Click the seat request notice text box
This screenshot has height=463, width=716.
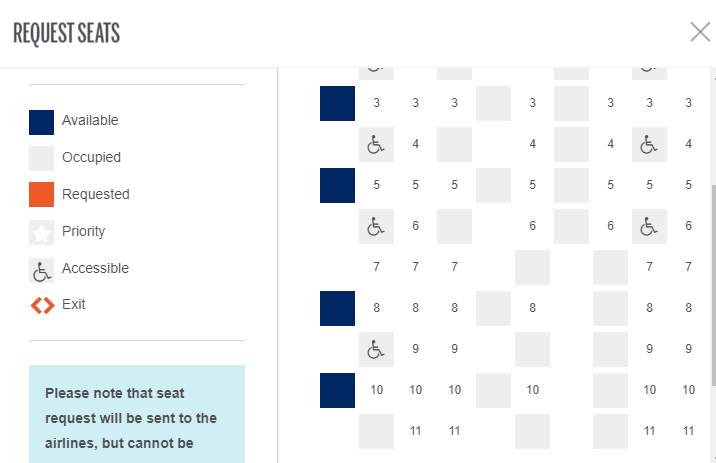(x=137, y=417)
